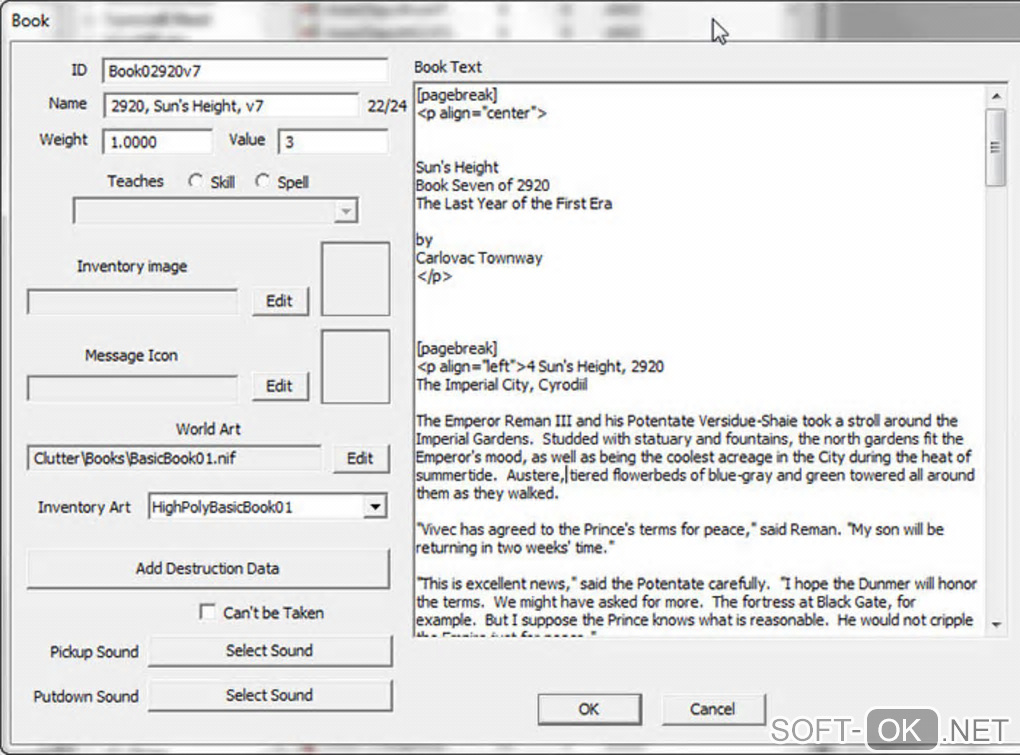Click the Weight field showing 1.0000
The image size is (1020, 755).
[x=157, y=142]
